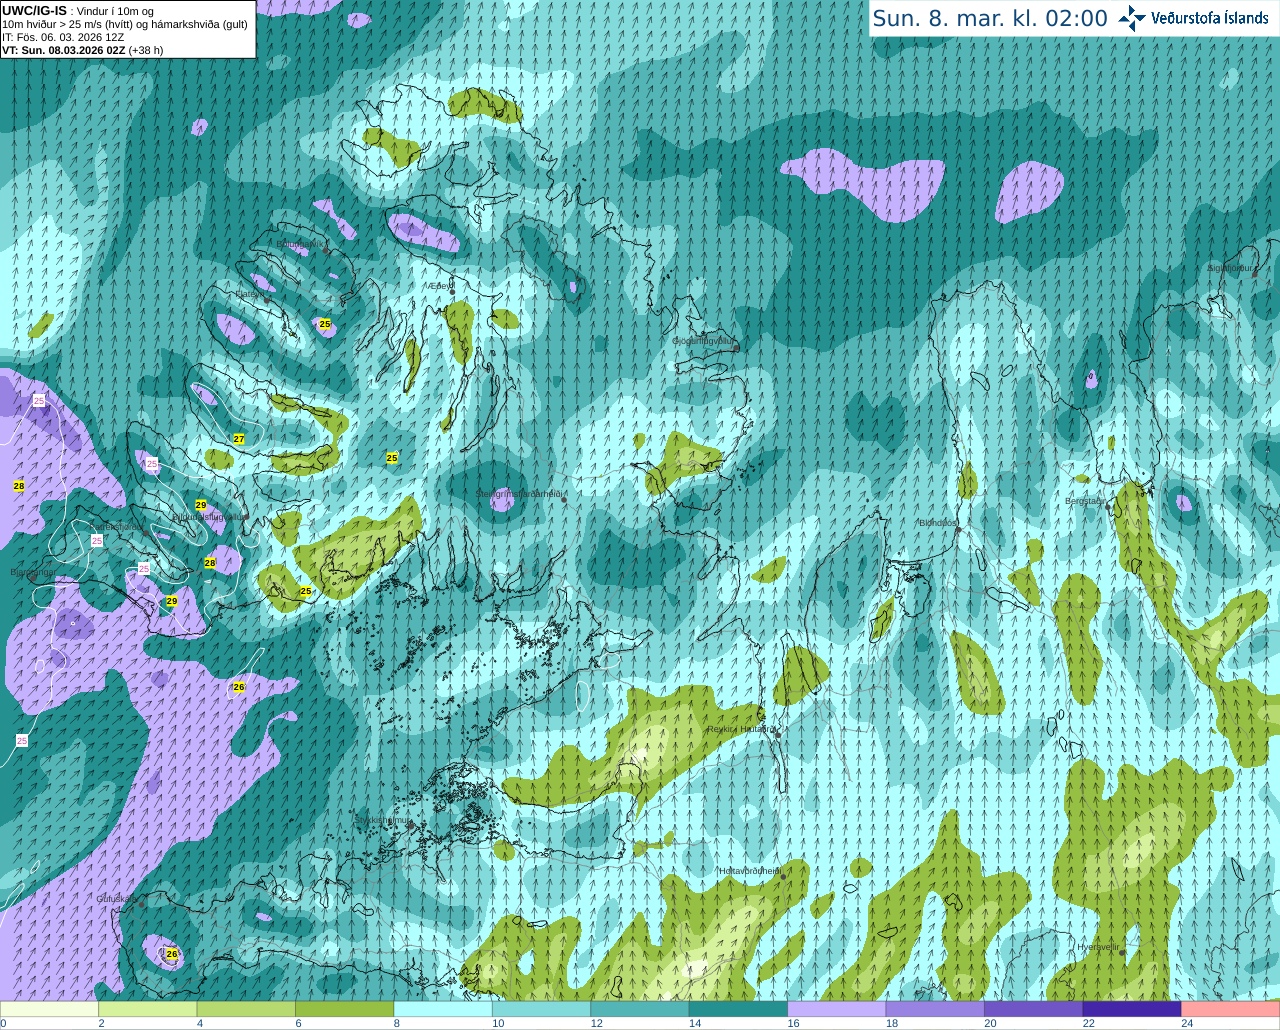Click the yellow gust value 27
The height and width of the screenshot is (1030, 1280).
point(239,439)
